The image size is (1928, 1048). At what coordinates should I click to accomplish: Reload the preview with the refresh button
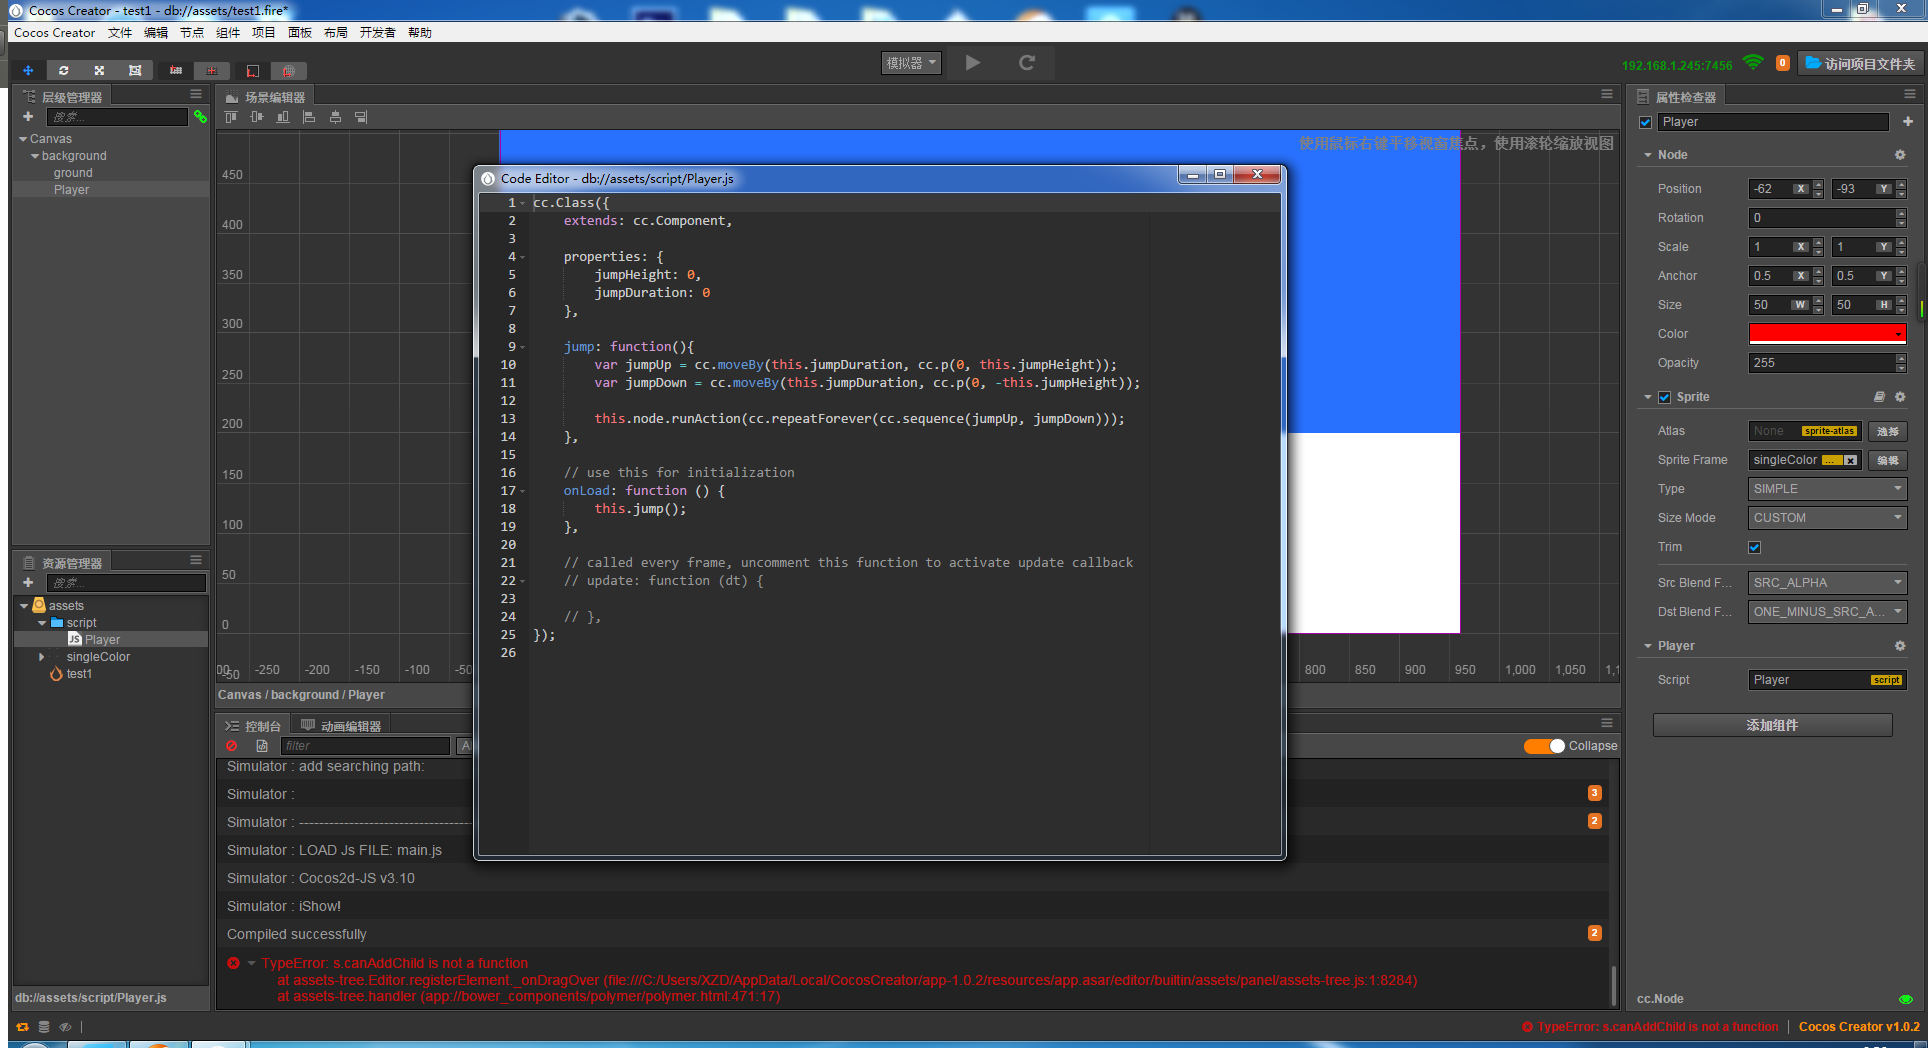(1026, 63)
